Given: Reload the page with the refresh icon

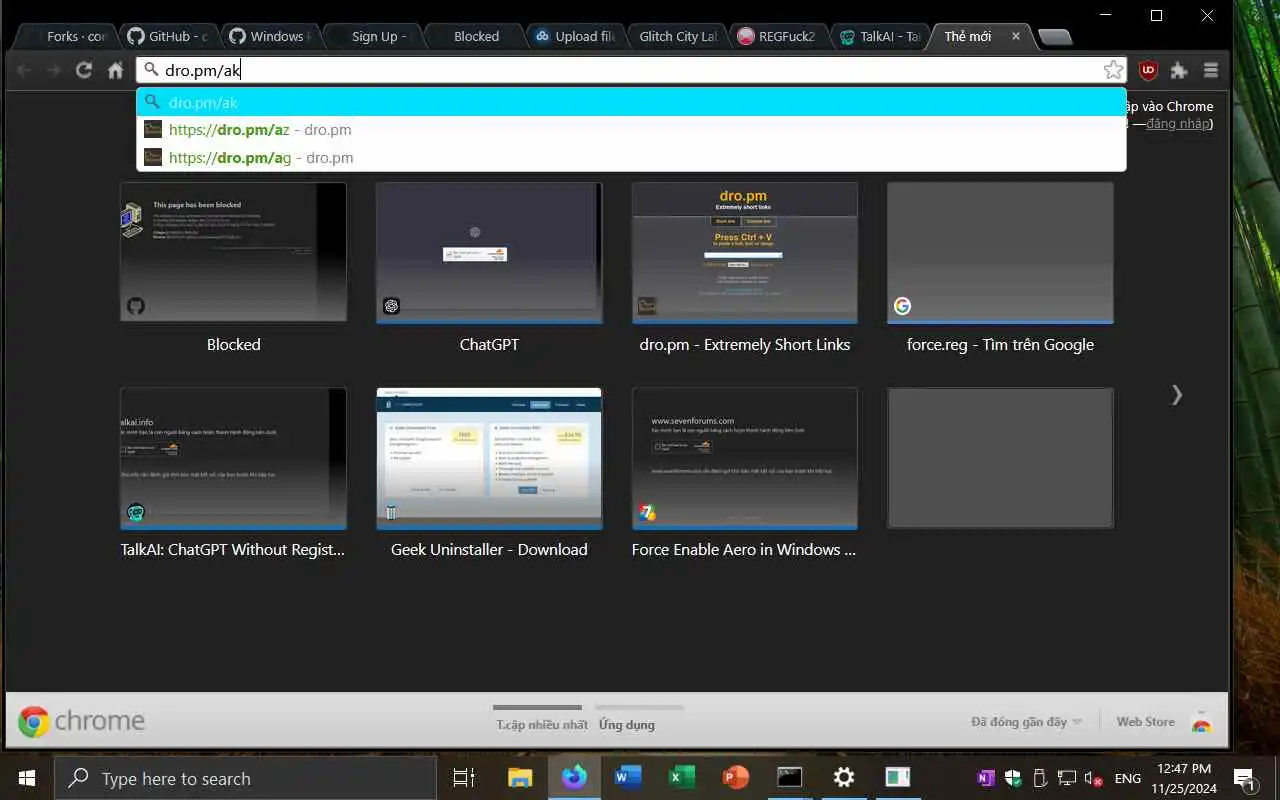Looking at the screenshot, I should pyautogui.click(x=84, y=70).
